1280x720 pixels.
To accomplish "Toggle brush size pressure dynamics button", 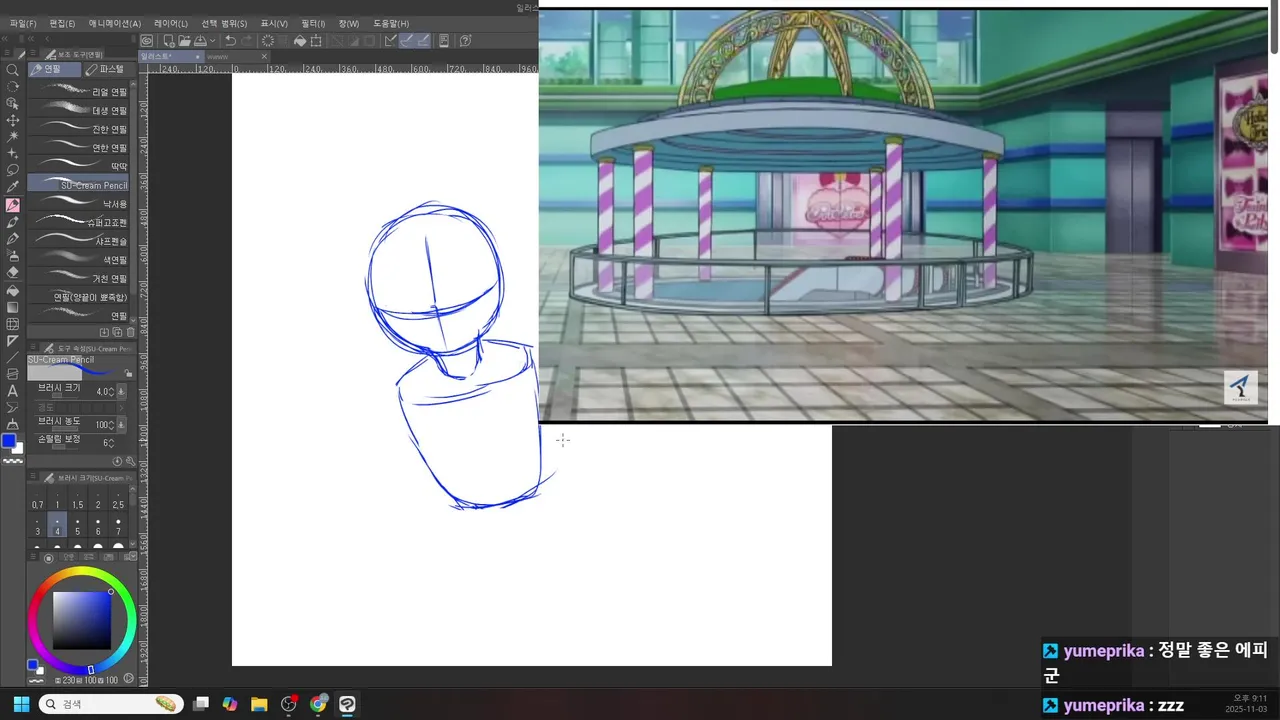I will point(121,391).
